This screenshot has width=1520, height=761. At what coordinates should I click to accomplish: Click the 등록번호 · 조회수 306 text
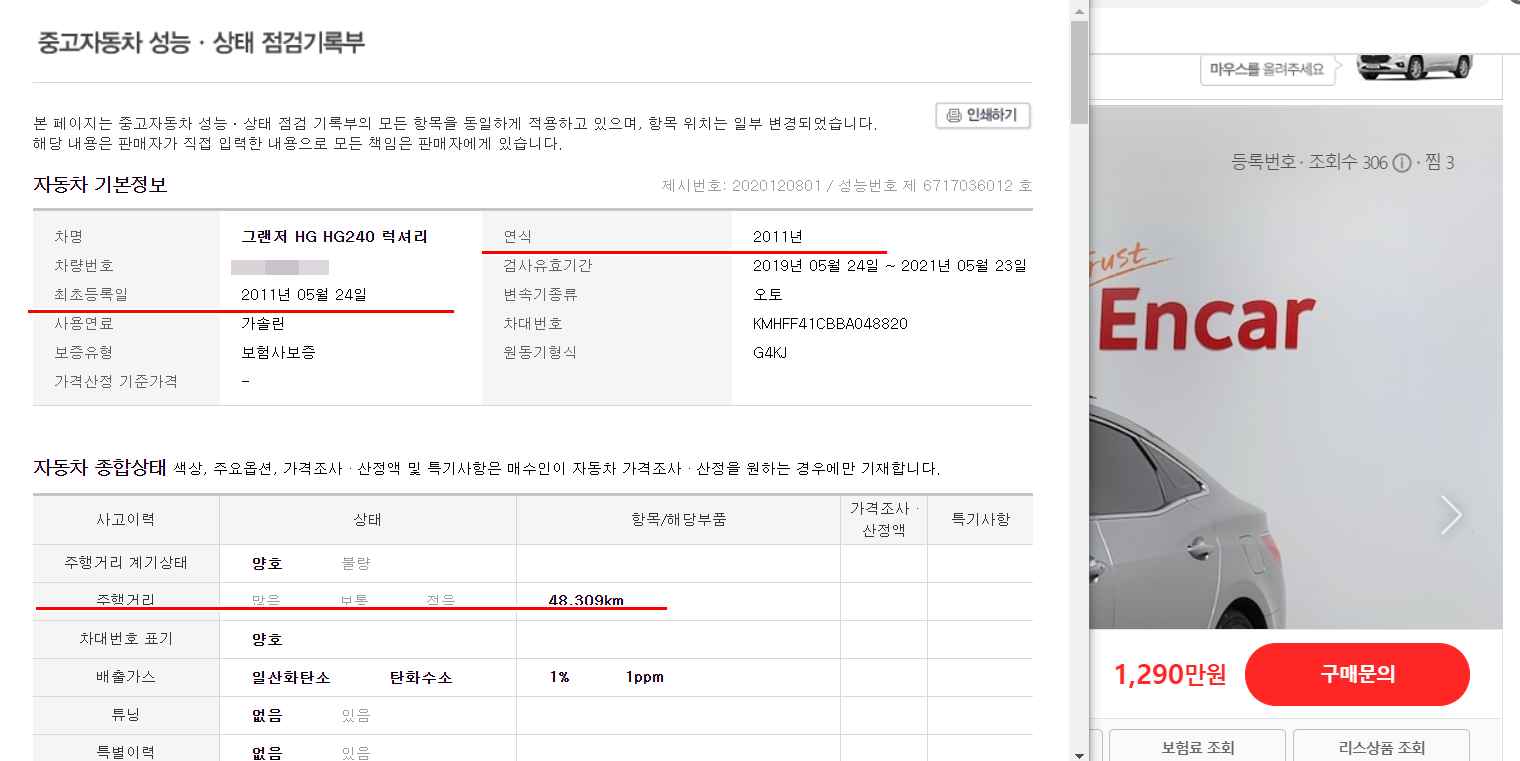pos(1309,162)
